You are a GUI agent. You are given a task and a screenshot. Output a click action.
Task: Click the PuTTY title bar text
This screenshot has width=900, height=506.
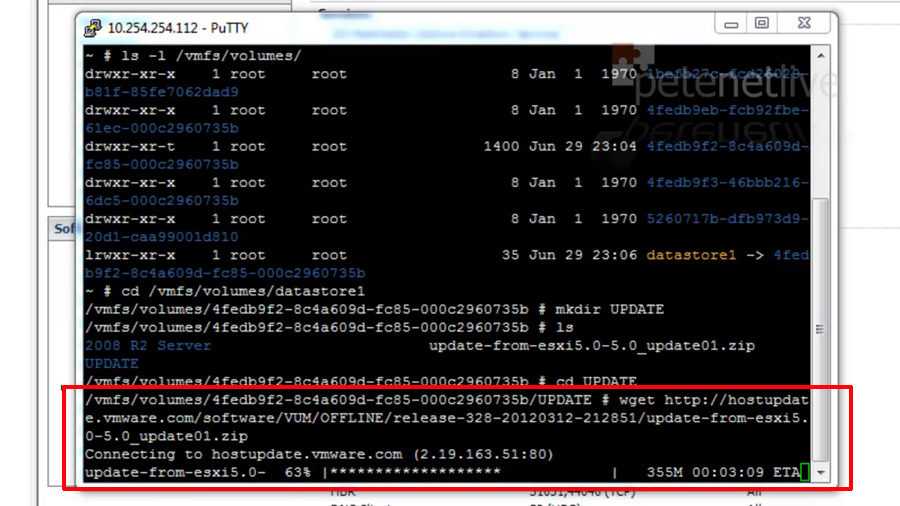(x=178, y=28)
